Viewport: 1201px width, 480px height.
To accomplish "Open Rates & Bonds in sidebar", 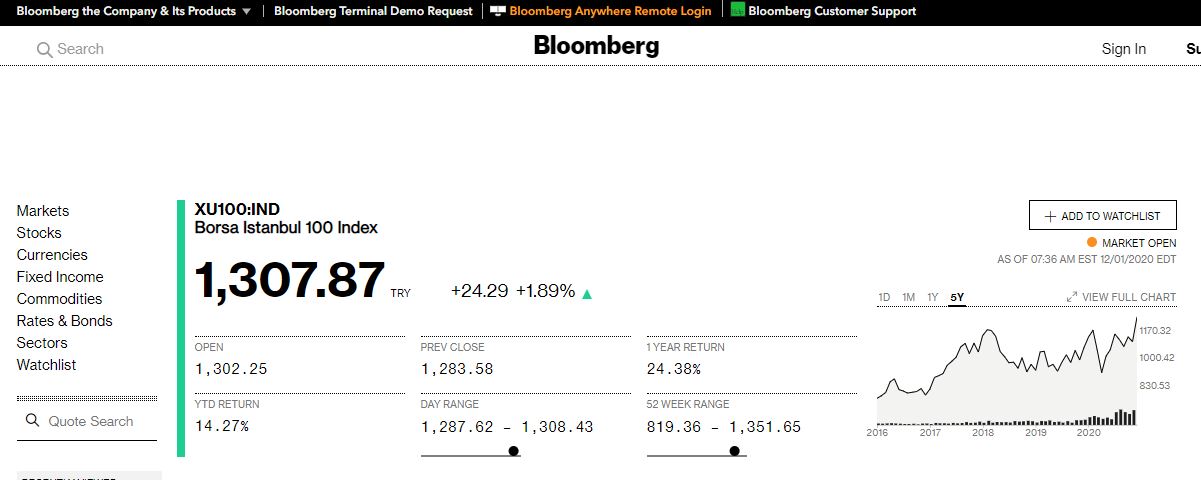I will 64,321.
